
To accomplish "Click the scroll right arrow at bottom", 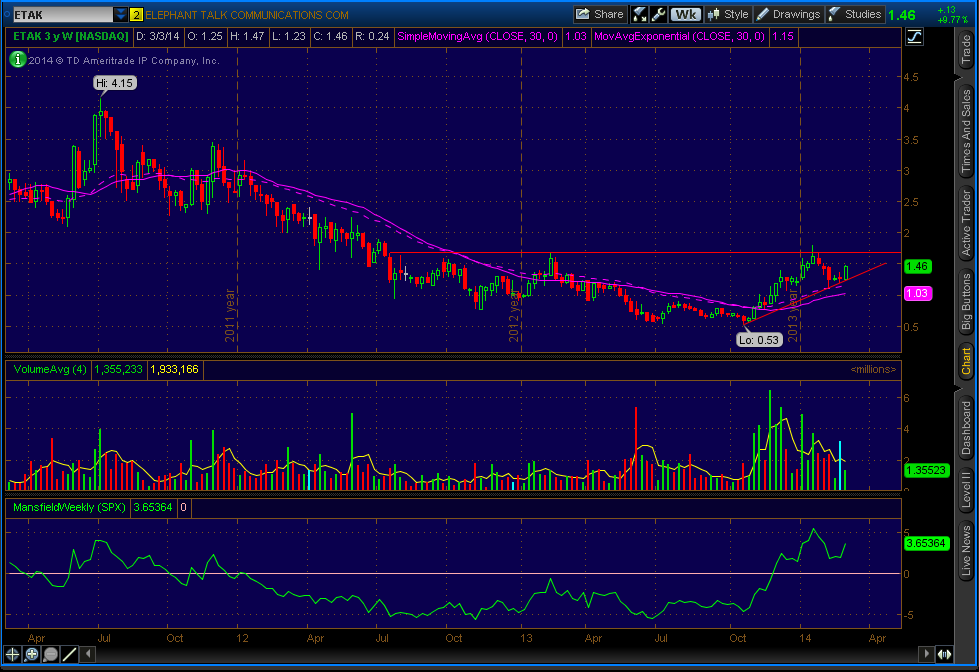I will point(926,654).
